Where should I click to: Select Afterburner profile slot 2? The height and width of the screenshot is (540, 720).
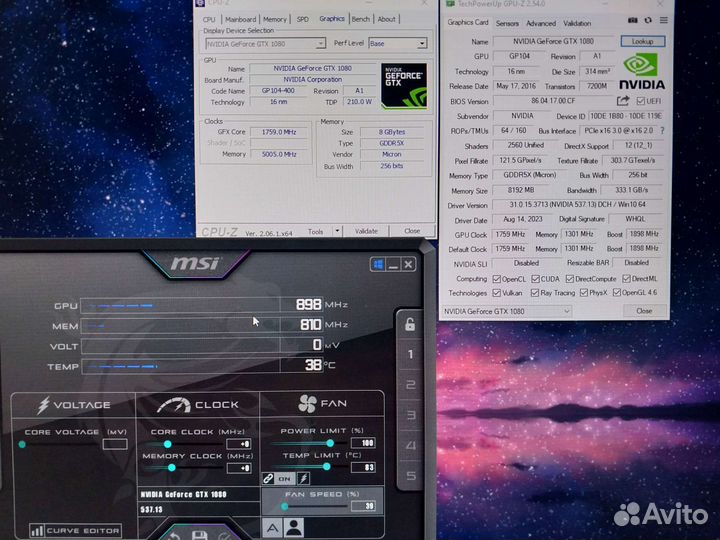[x=411, y=384]
